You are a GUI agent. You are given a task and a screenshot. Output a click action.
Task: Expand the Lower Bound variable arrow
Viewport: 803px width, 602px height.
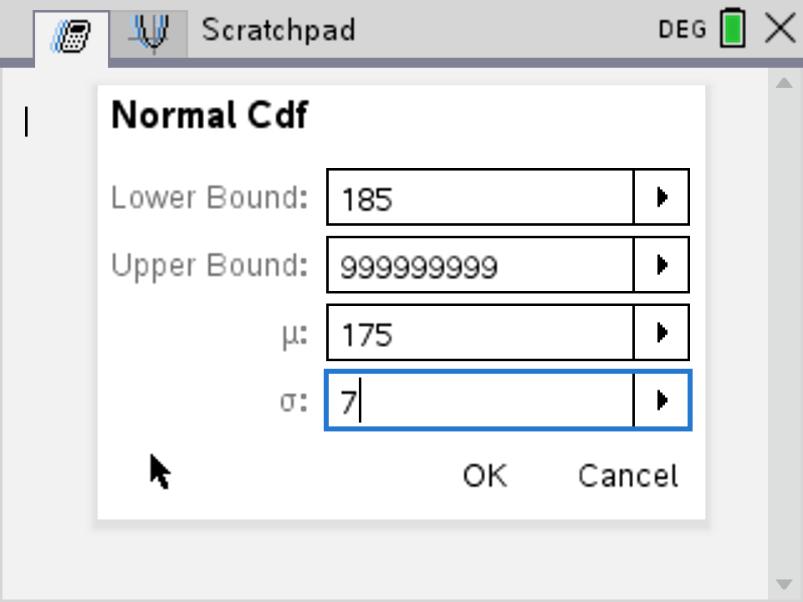pyautogui.click(x=661, y=198)
